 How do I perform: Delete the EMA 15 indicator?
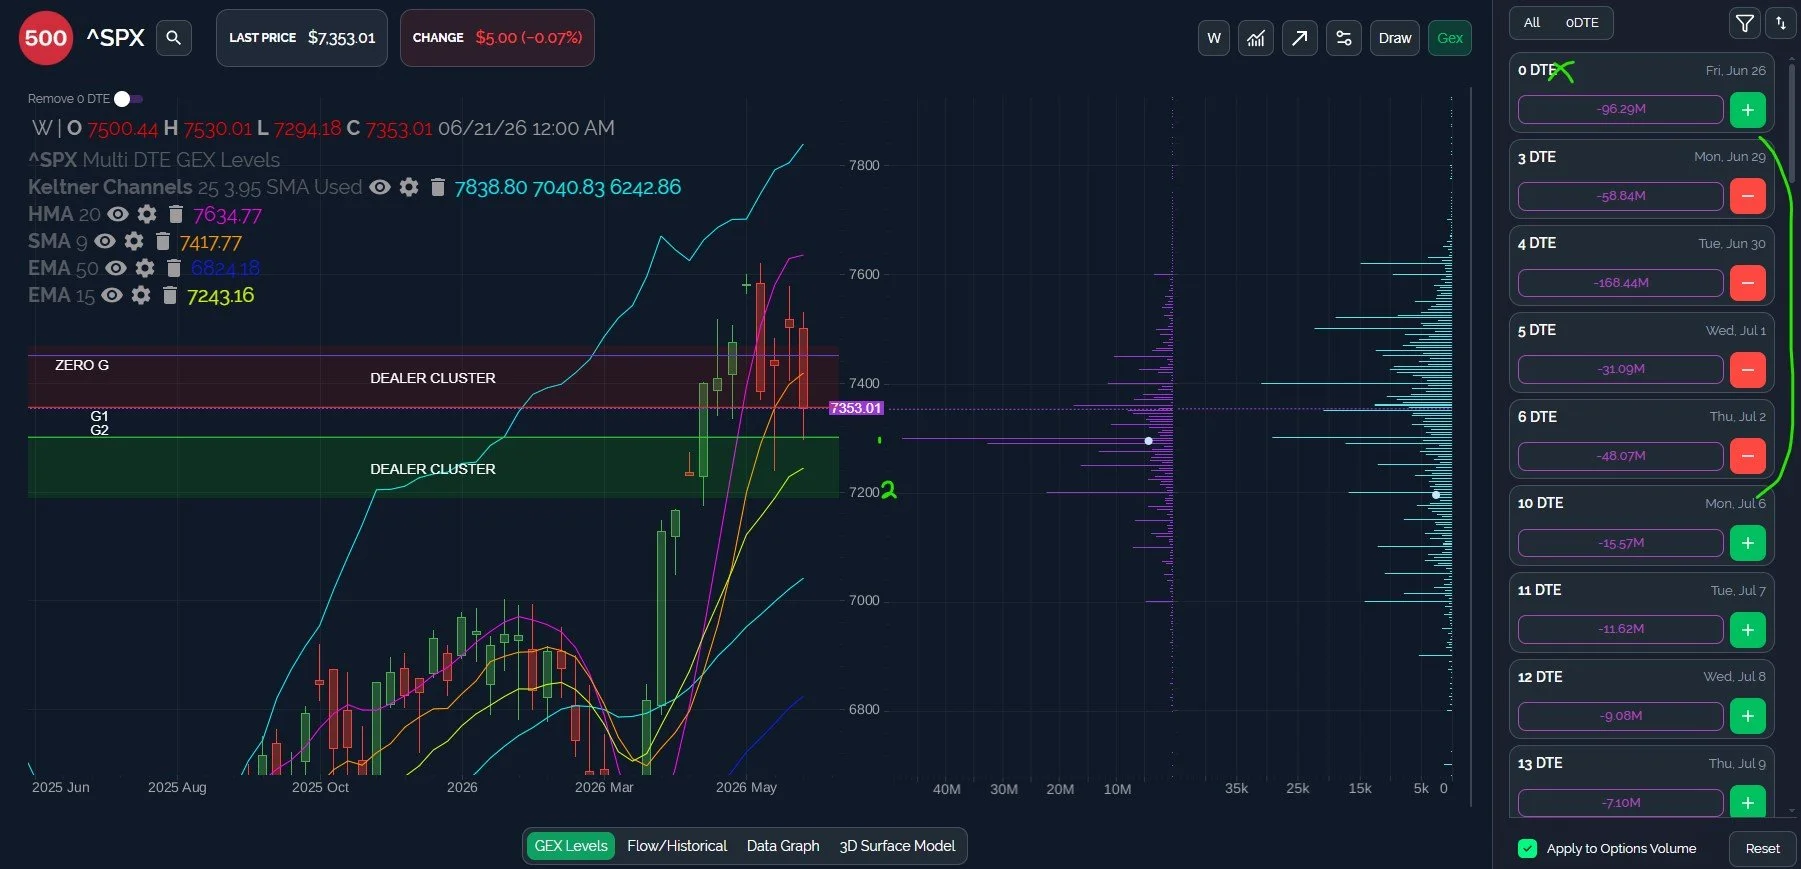170,295
